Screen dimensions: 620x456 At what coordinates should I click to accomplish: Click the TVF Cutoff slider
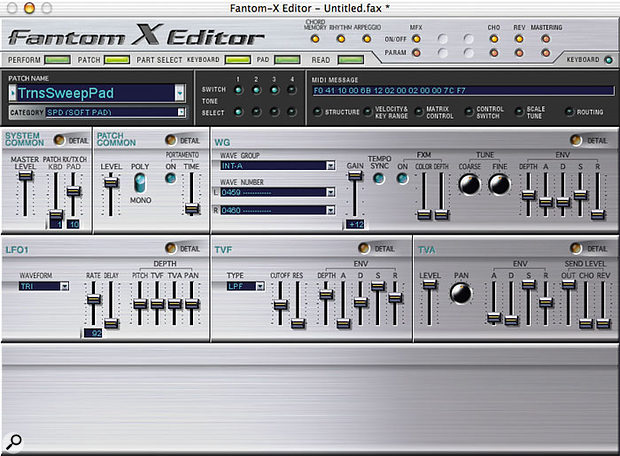point(280,303)
